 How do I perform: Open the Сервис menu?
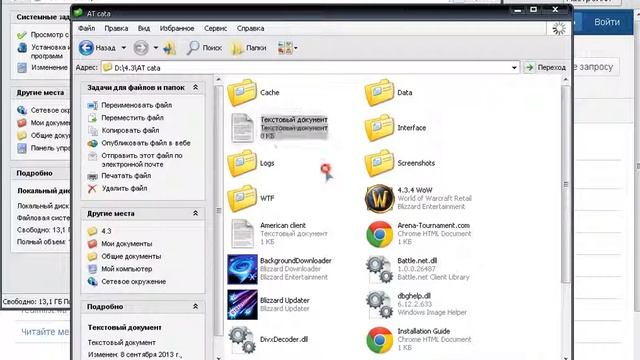pyautogui.click(x=216, y=28)
